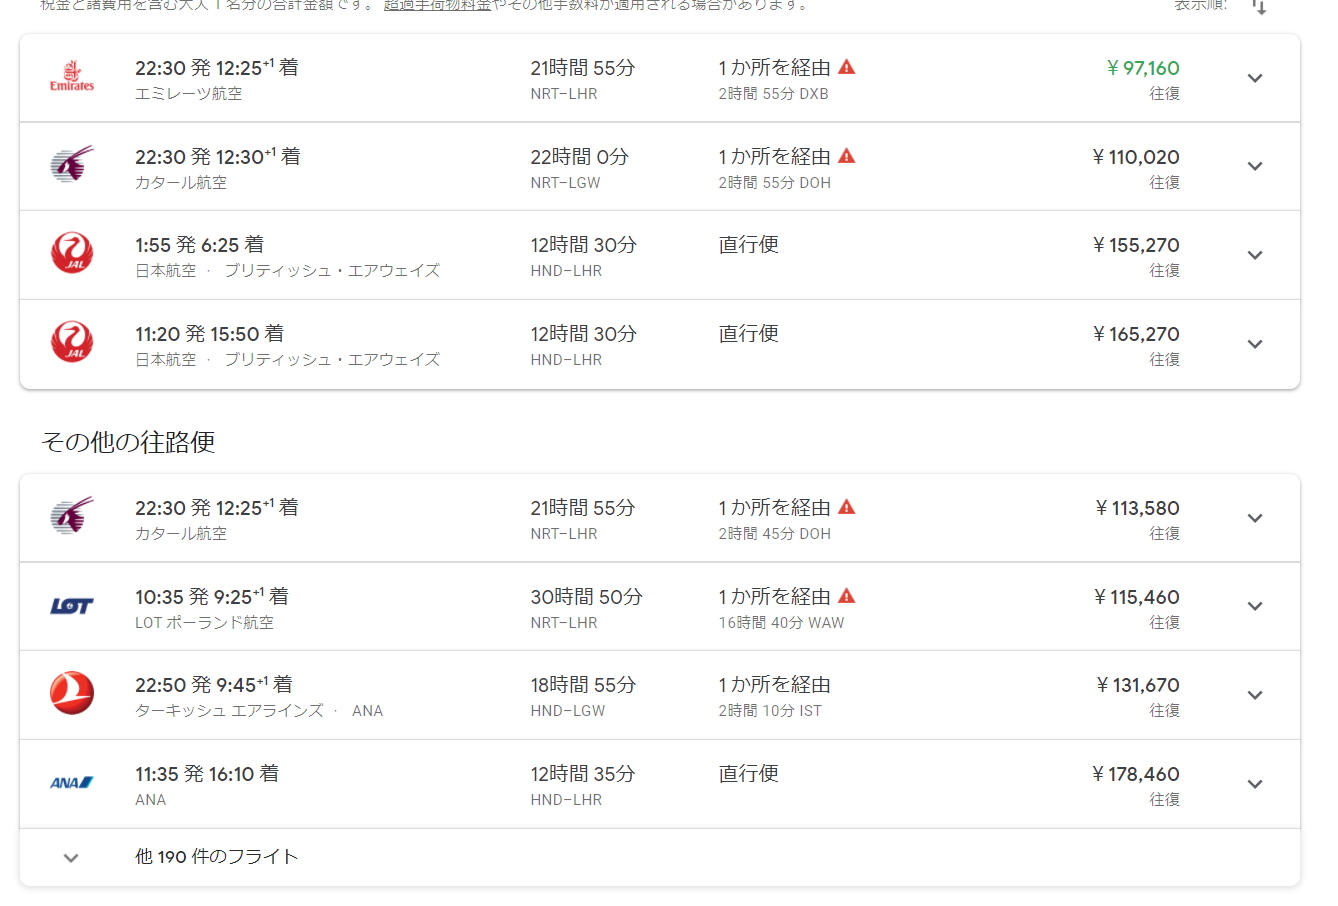Click the ¥155,270 JAL flight price
The width and height of the screenshot is (1338, 906).
(x=1136, y=245)
